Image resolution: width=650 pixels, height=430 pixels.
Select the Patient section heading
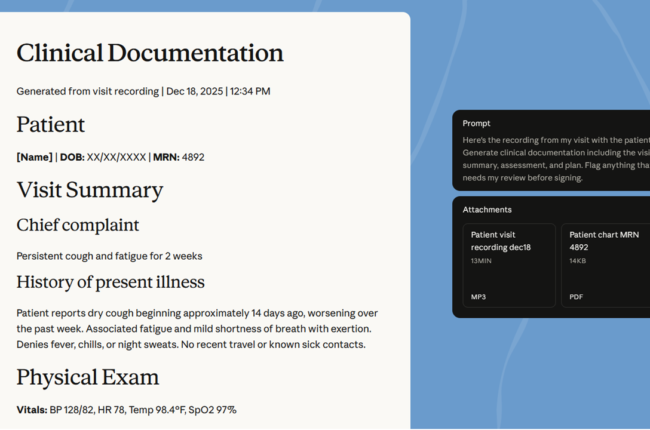(x=51, y=125)
